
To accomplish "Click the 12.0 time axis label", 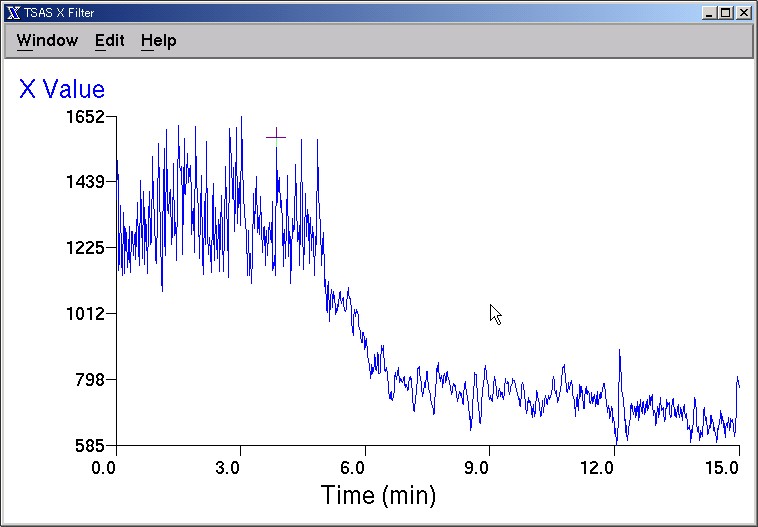I will [x=598, y=468].
